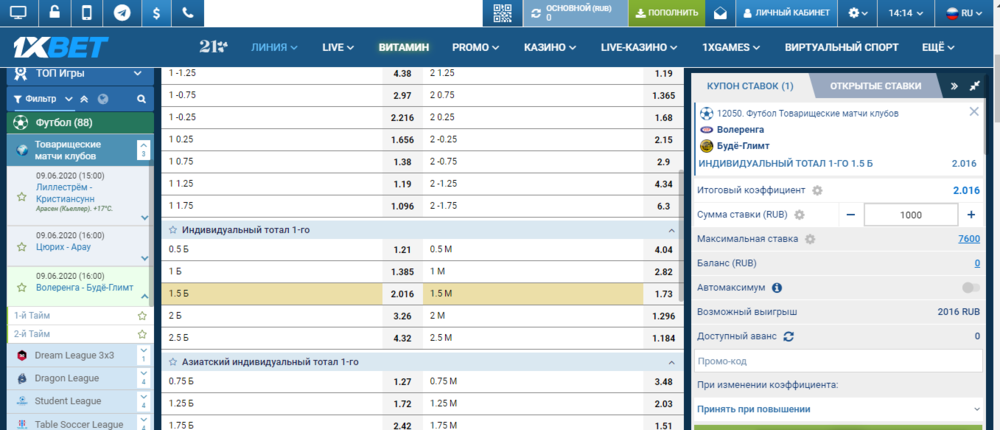Open Футбол (88) sport category

pos(80,122)
